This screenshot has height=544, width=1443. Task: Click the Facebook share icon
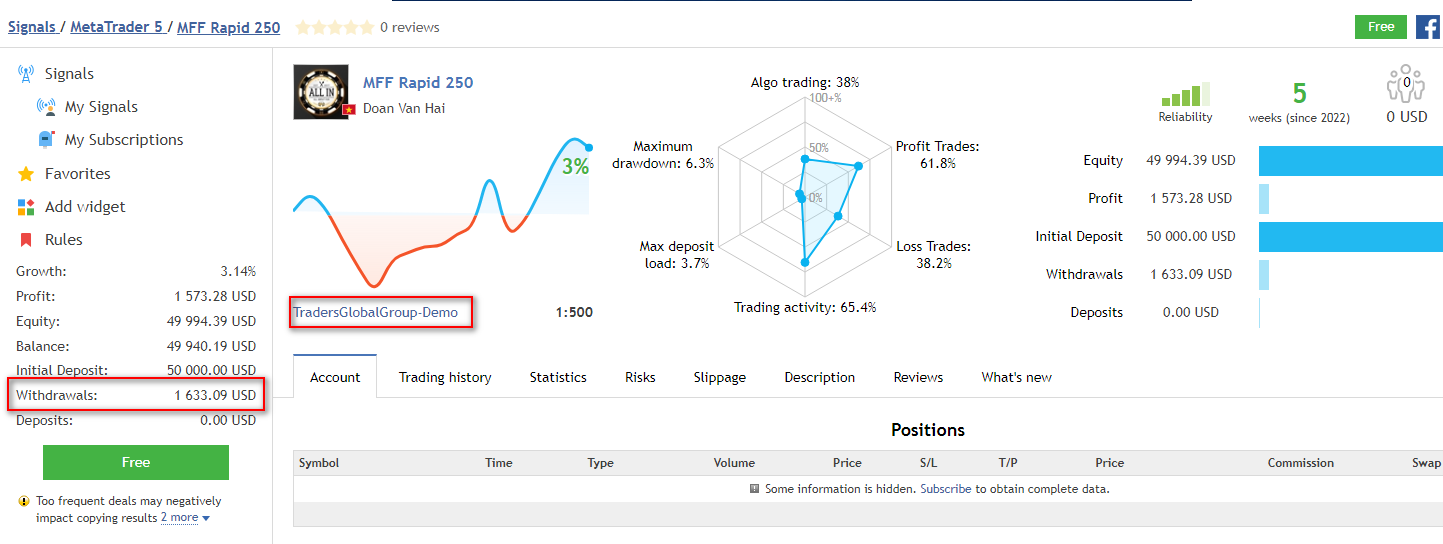(1427, 27)
